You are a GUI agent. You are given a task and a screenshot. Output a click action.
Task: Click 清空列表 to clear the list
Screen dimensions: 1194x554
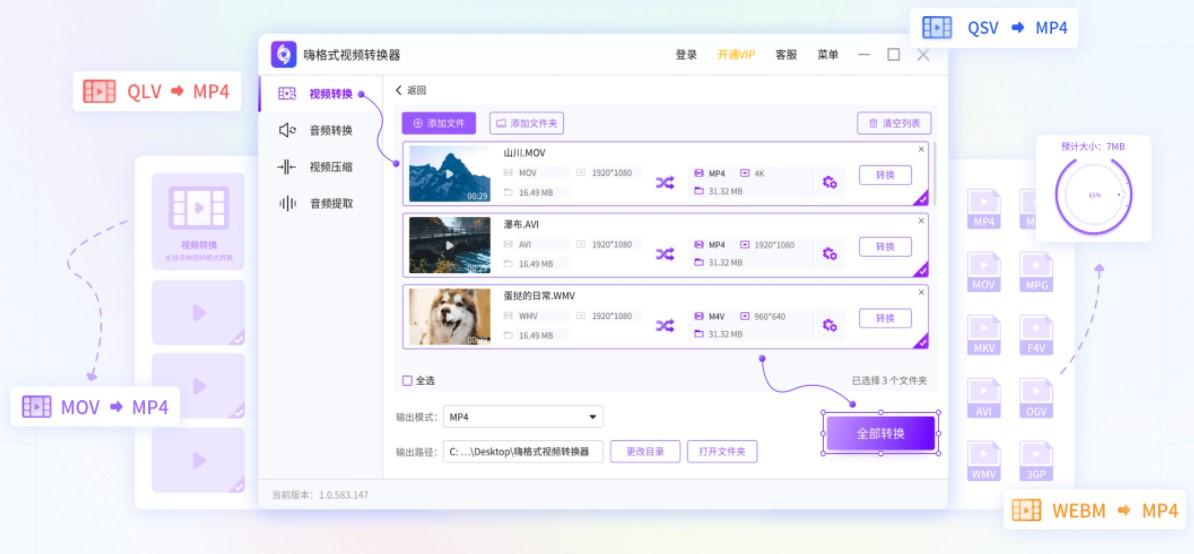click(x=894, y=123)
